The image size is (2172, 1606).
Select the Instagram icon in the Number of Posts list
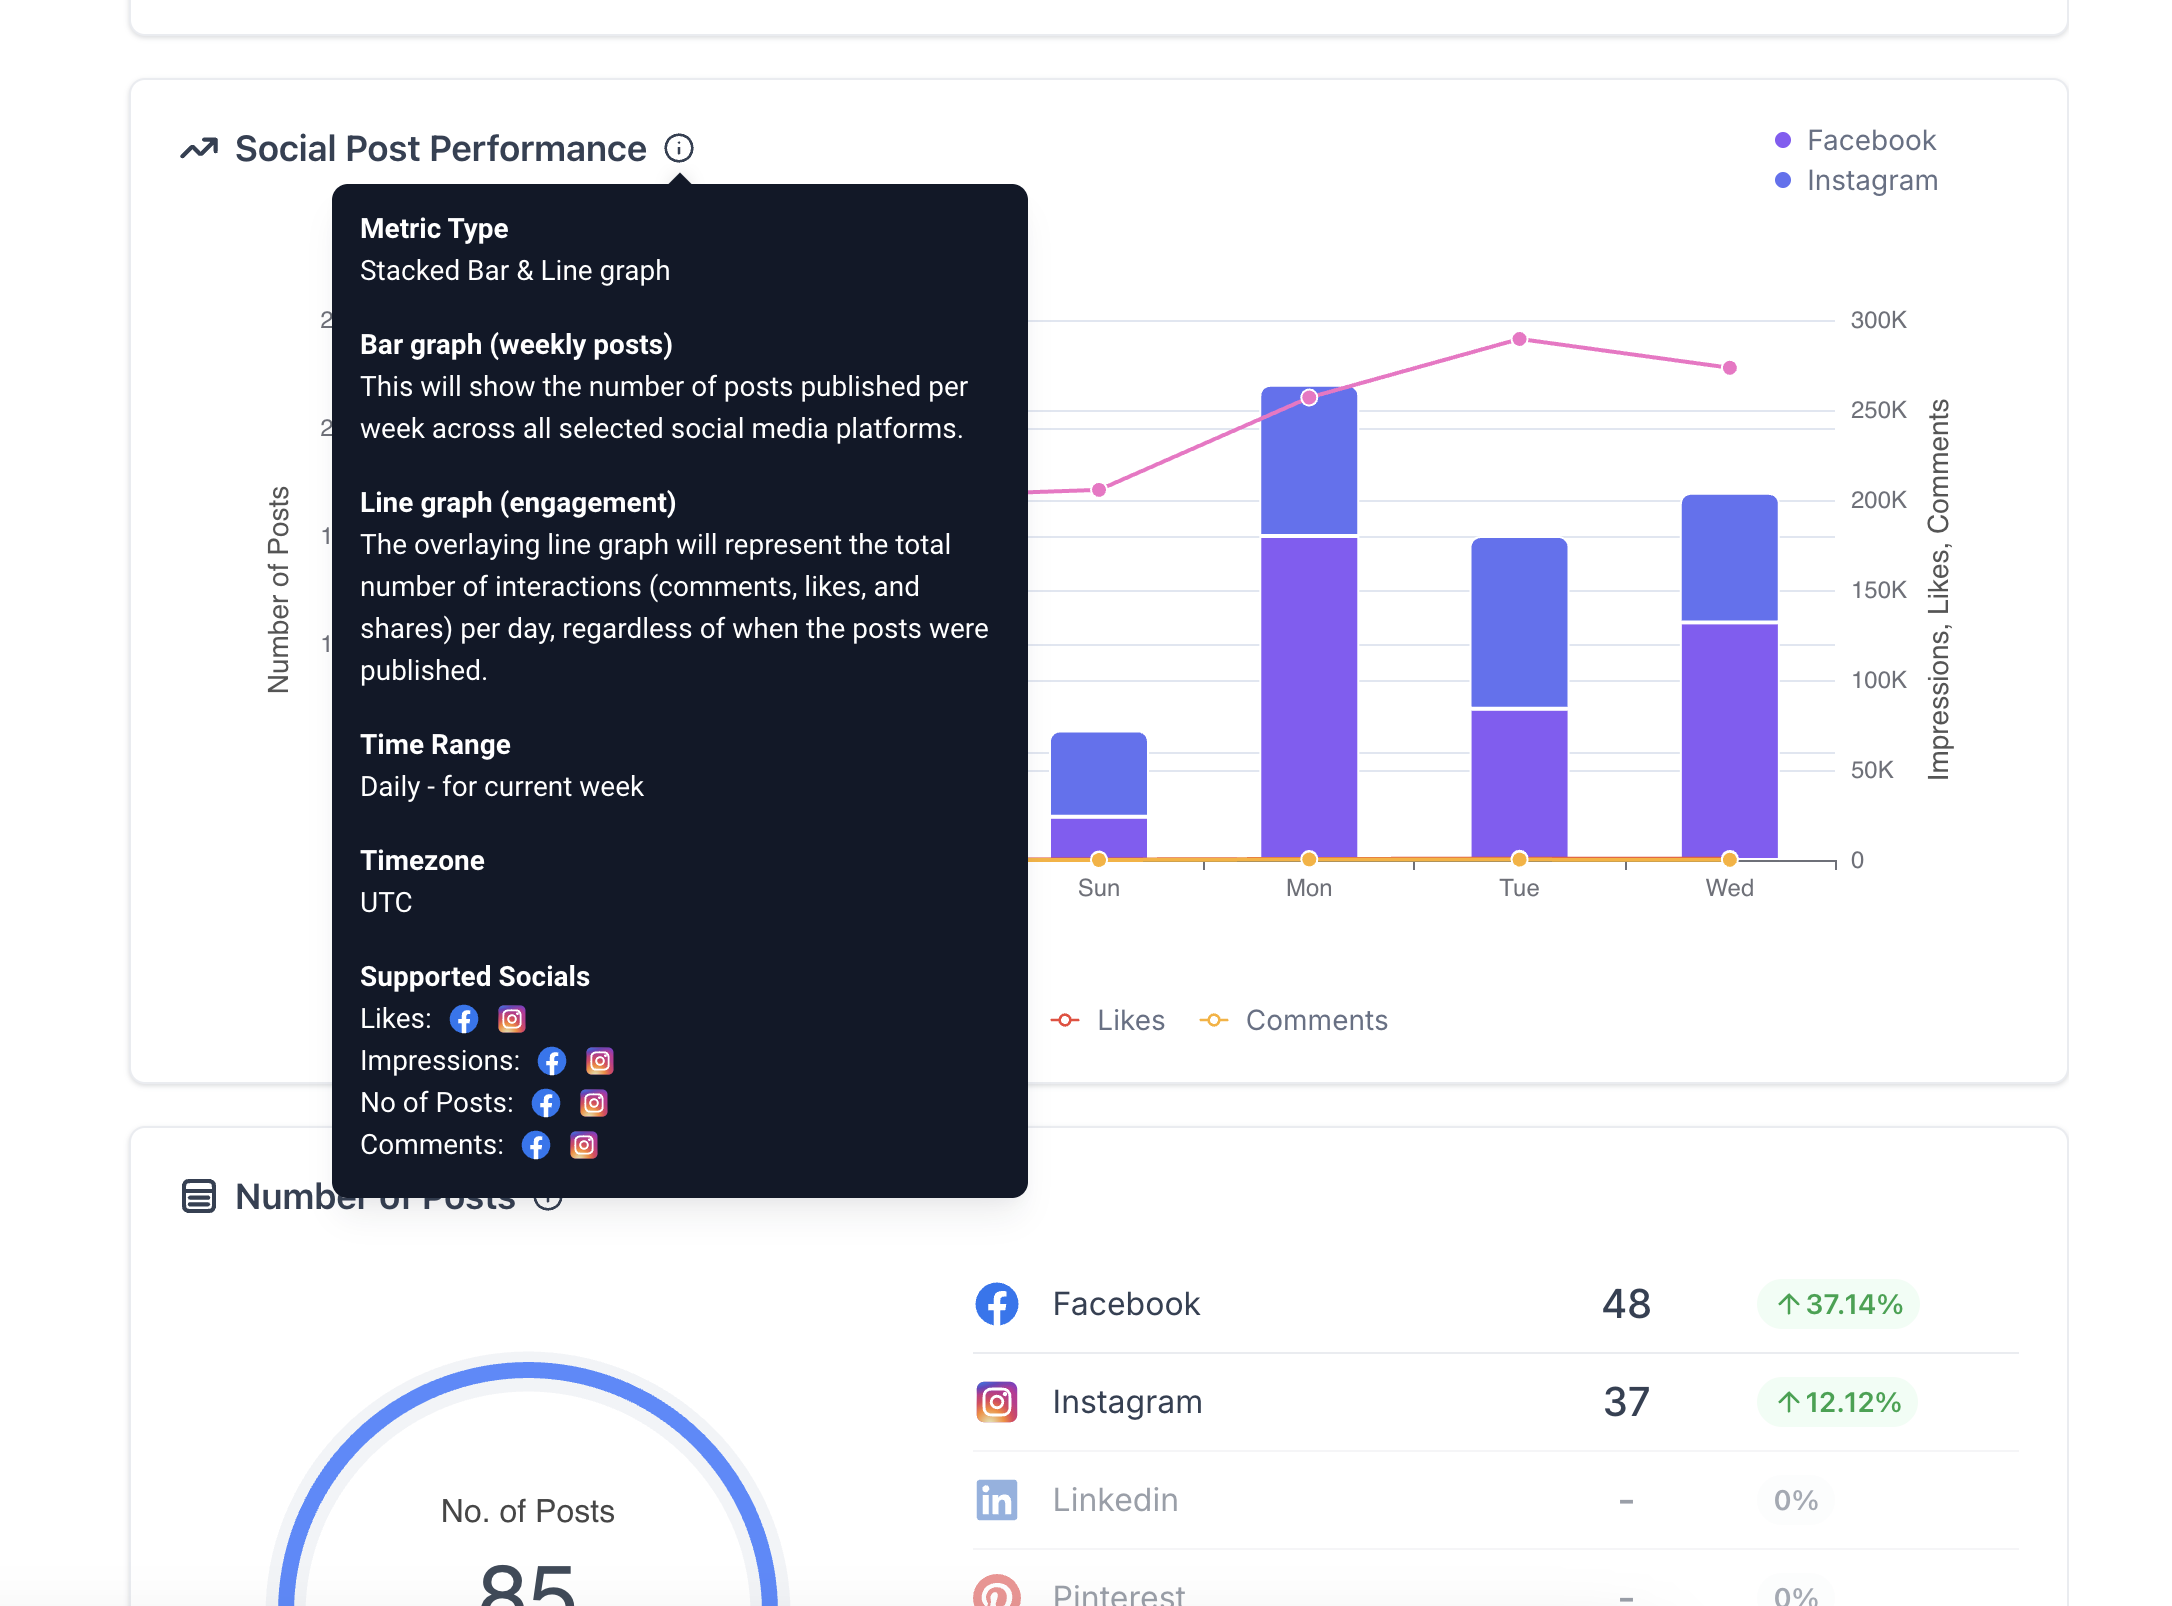pyautogui.click(x=996, y=1401)
